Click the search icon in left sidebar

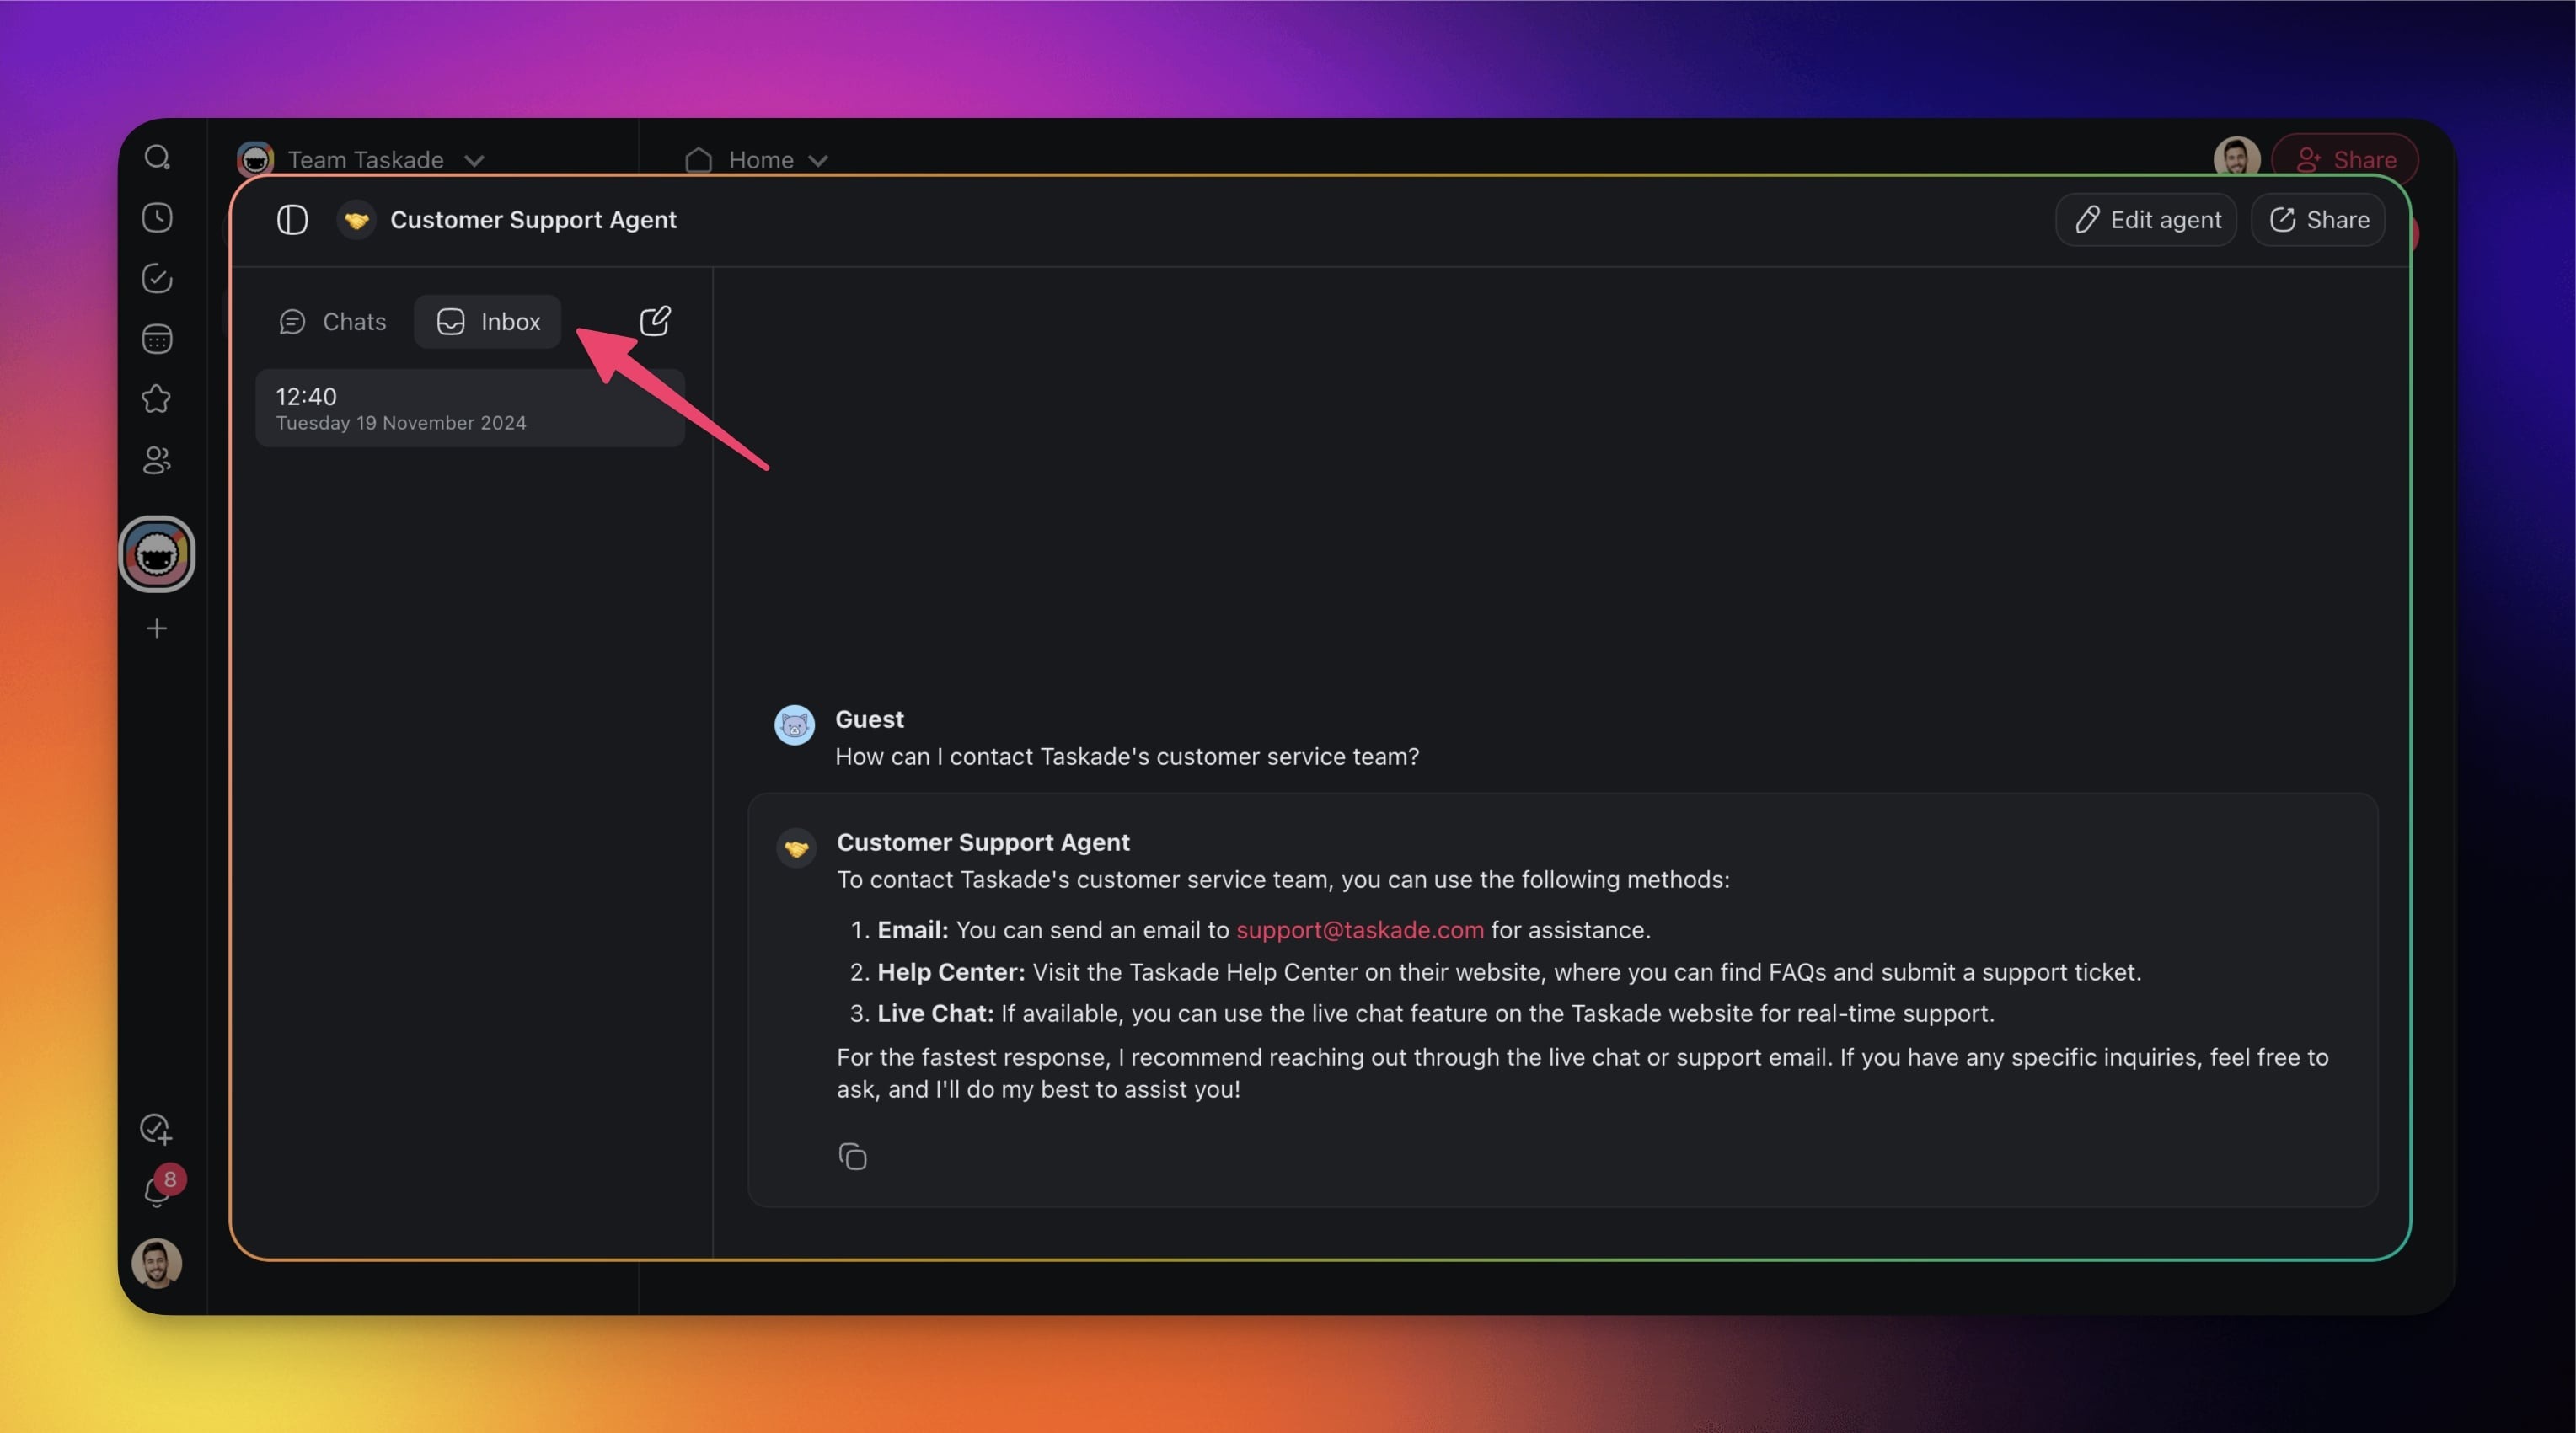pyautogui.click(x=157, y=158)
